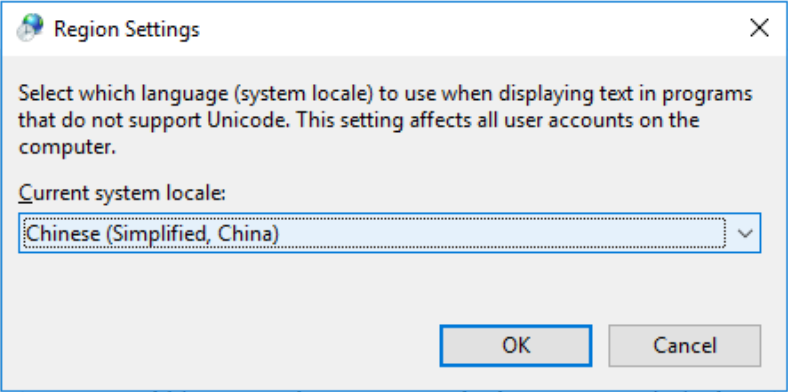Screen dimensions: 788x392
Task: Click the system locale description paragraph
Action: [x=385, y=121]
